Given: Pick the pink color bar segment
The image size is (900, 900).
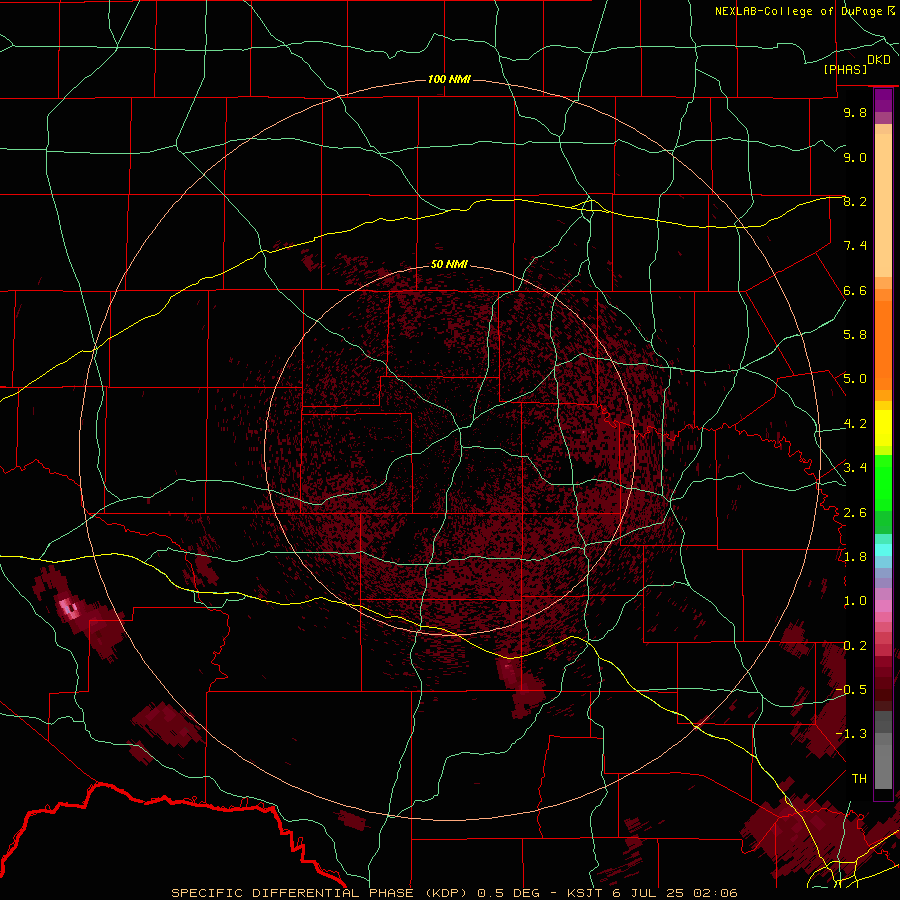Looking at the screenshot, I should click(x=883, y=606).
